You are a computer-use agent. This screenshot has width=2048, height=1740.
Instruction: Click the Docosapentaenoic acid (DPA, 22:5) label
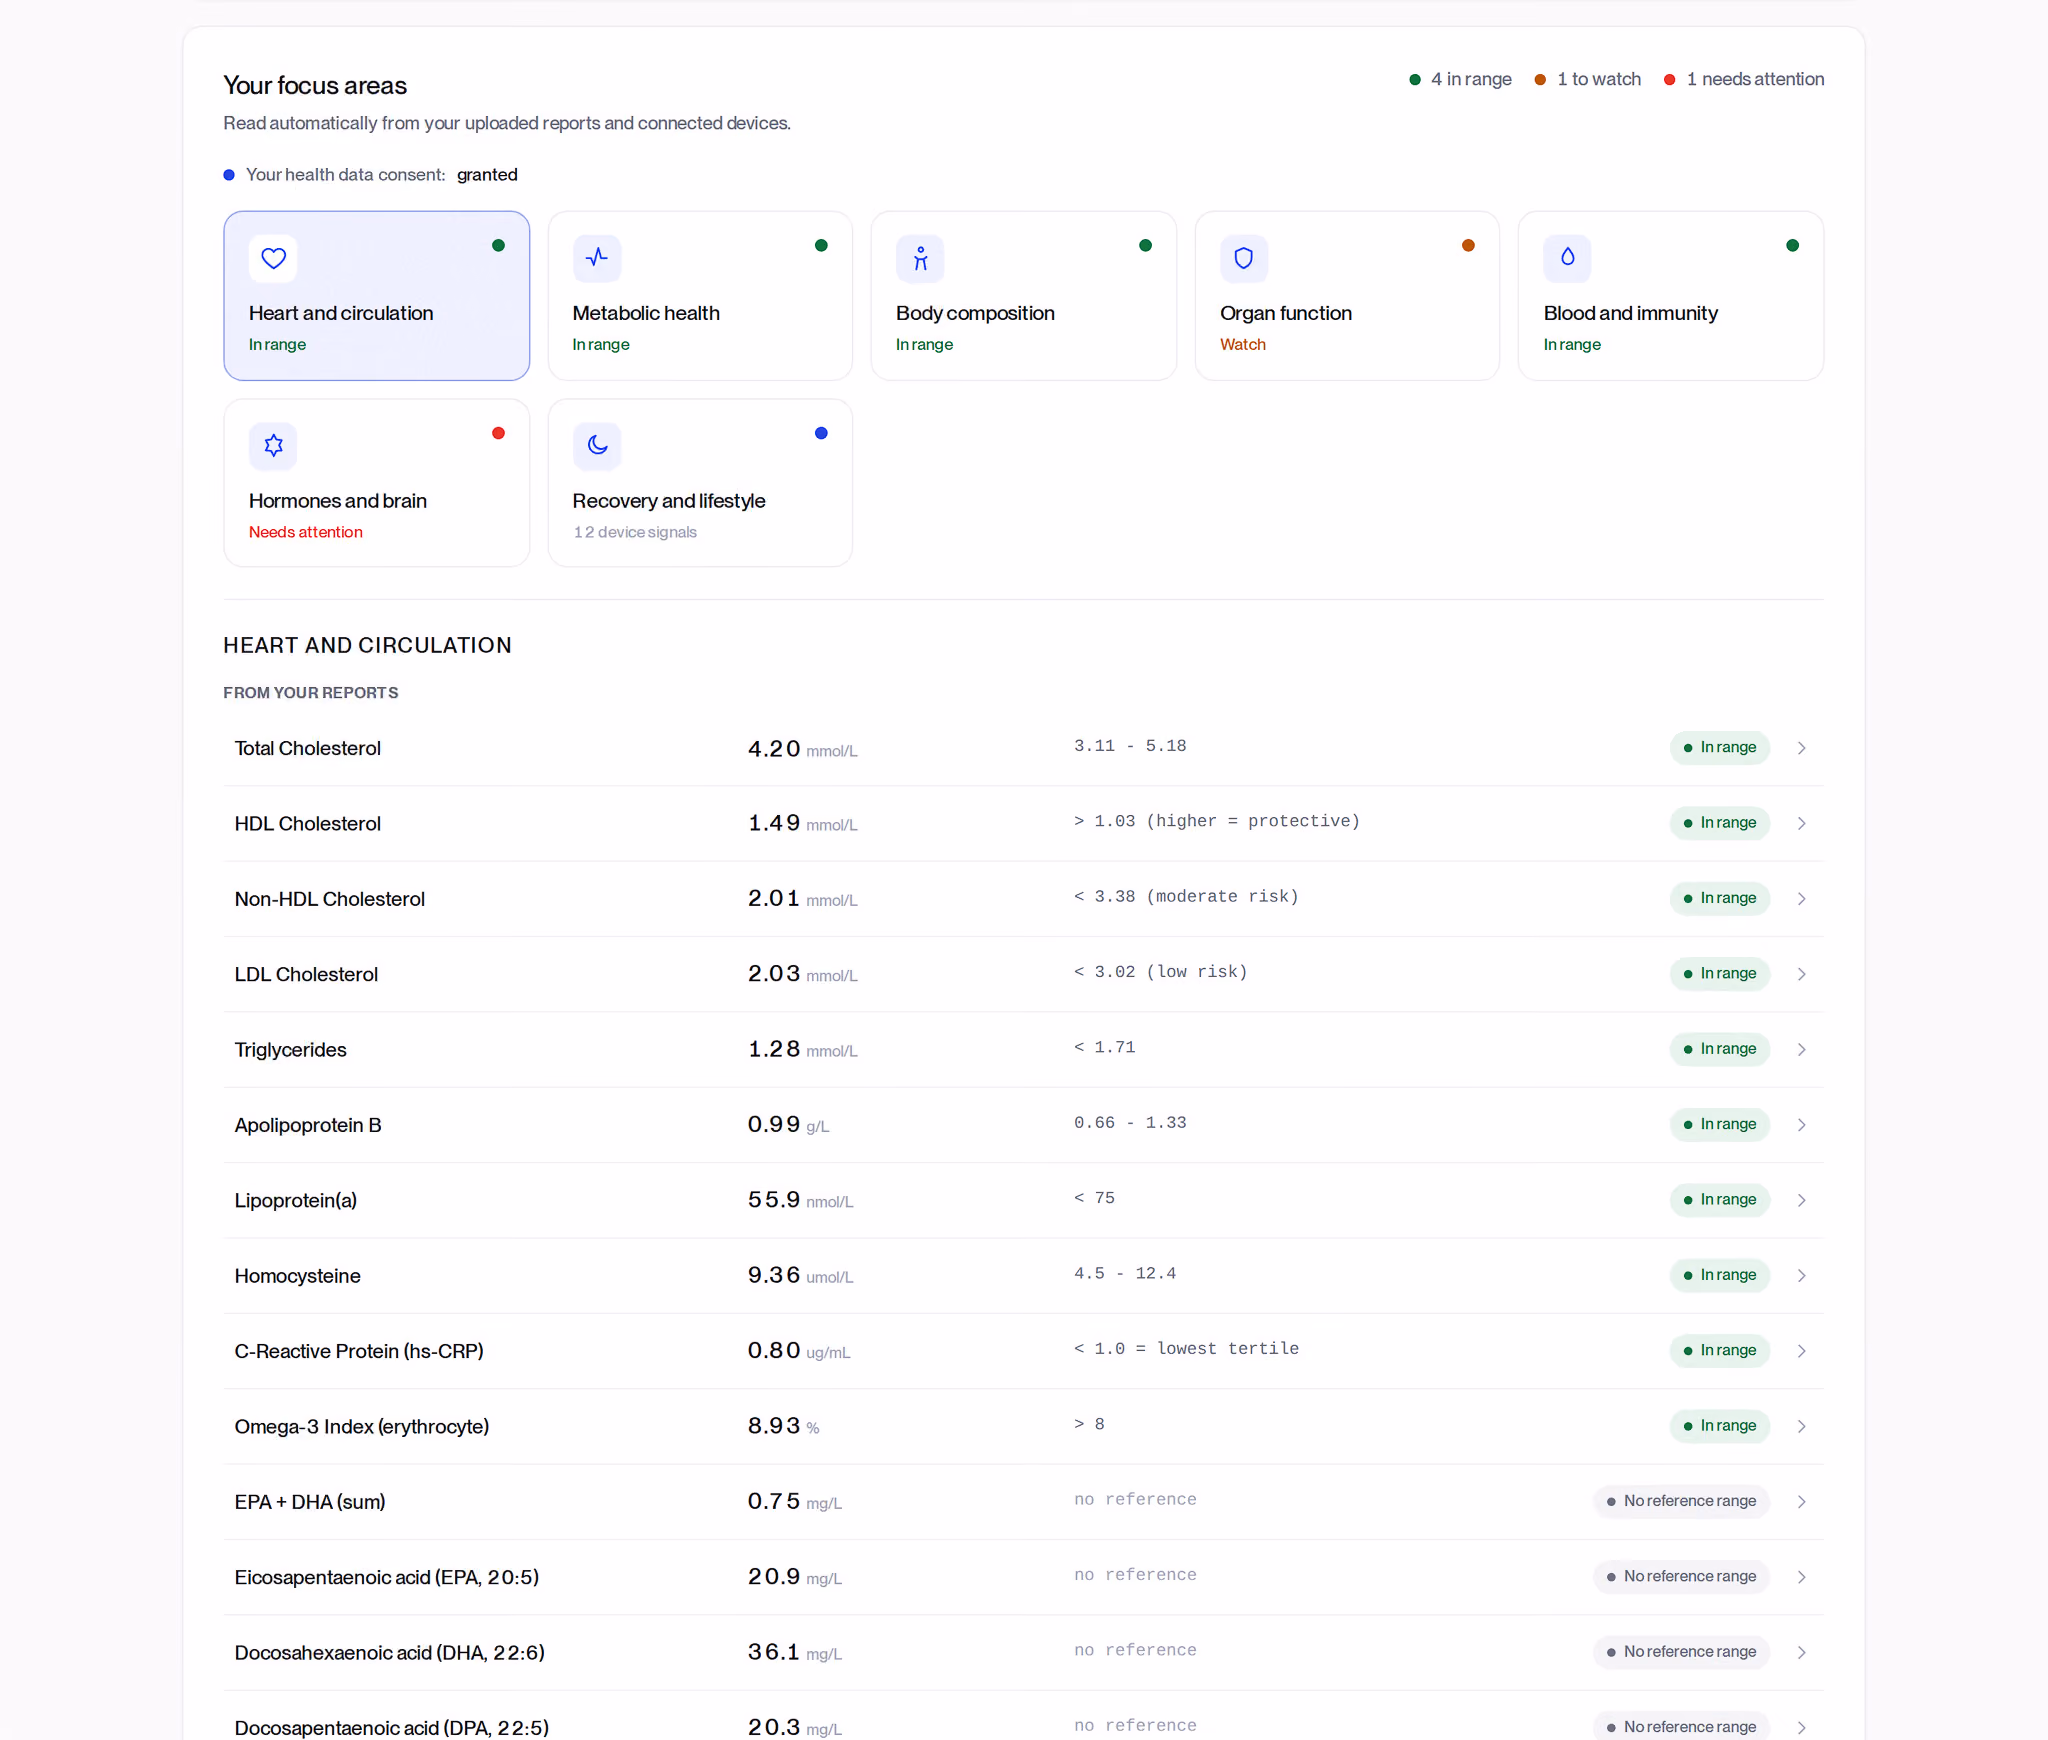pyautogui.click(x=392, y=1727)
